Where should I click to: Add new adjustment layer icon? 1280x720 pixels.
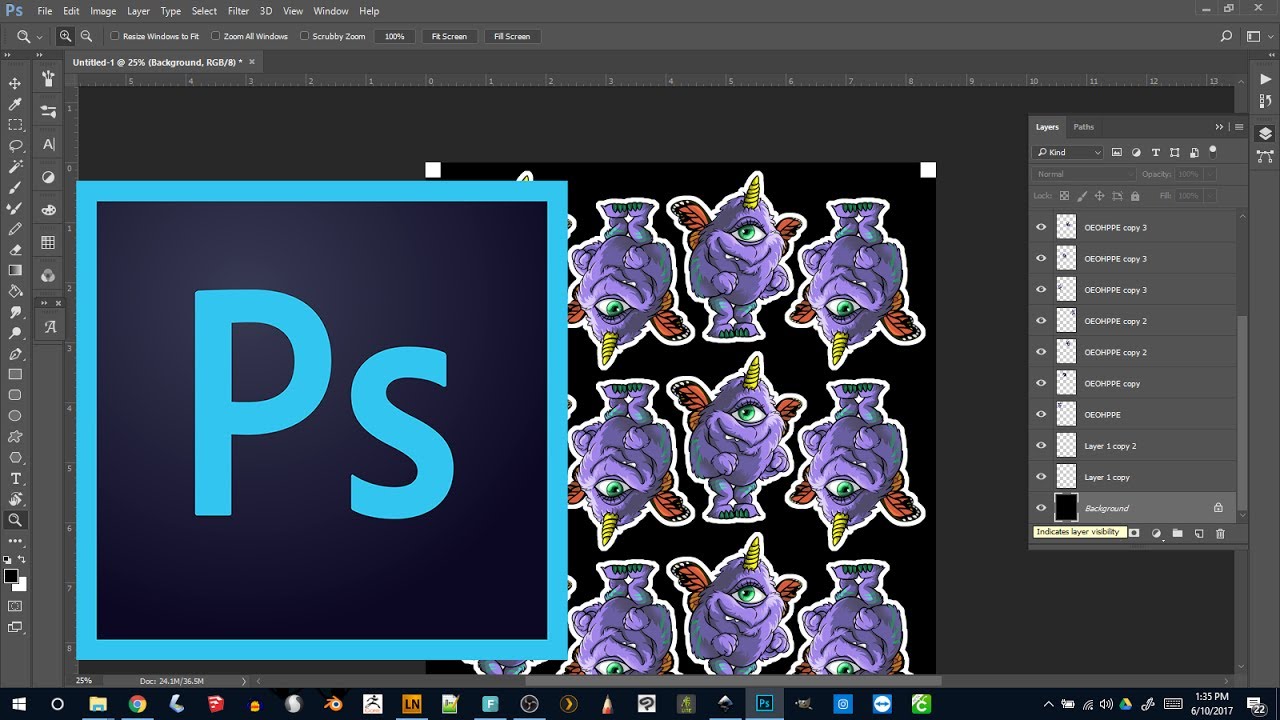point(1156,534)
